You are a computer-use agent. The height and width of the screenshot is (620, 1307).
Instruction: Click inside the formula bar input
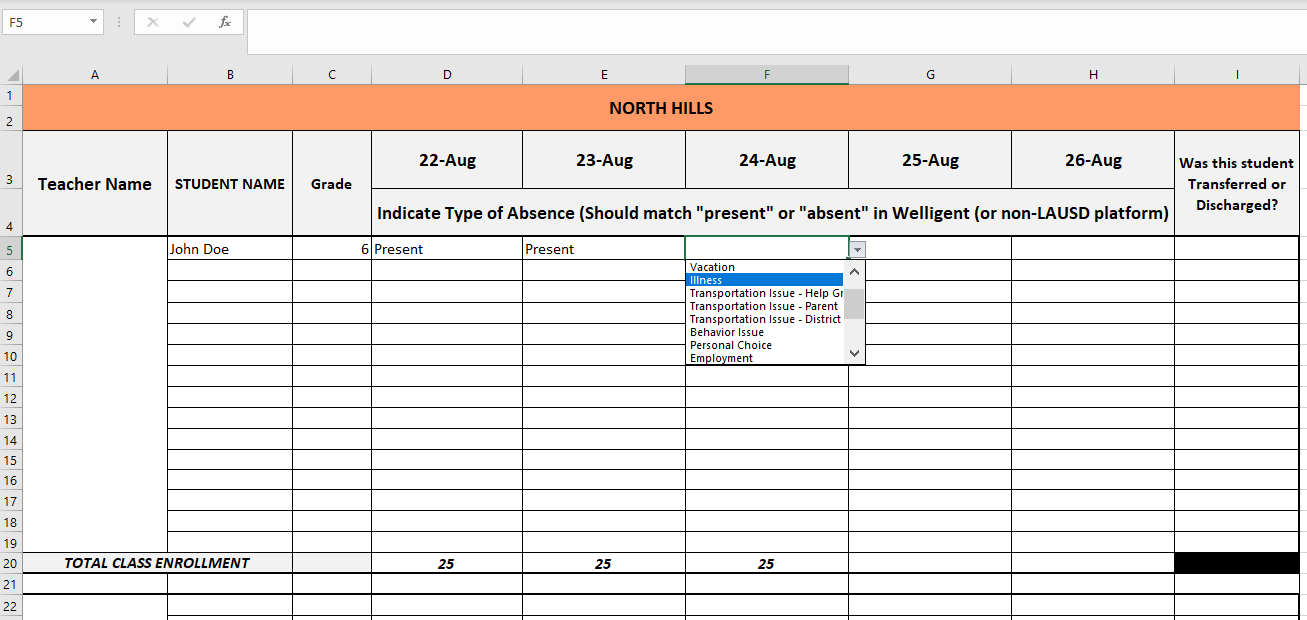[x=776, y=32]
